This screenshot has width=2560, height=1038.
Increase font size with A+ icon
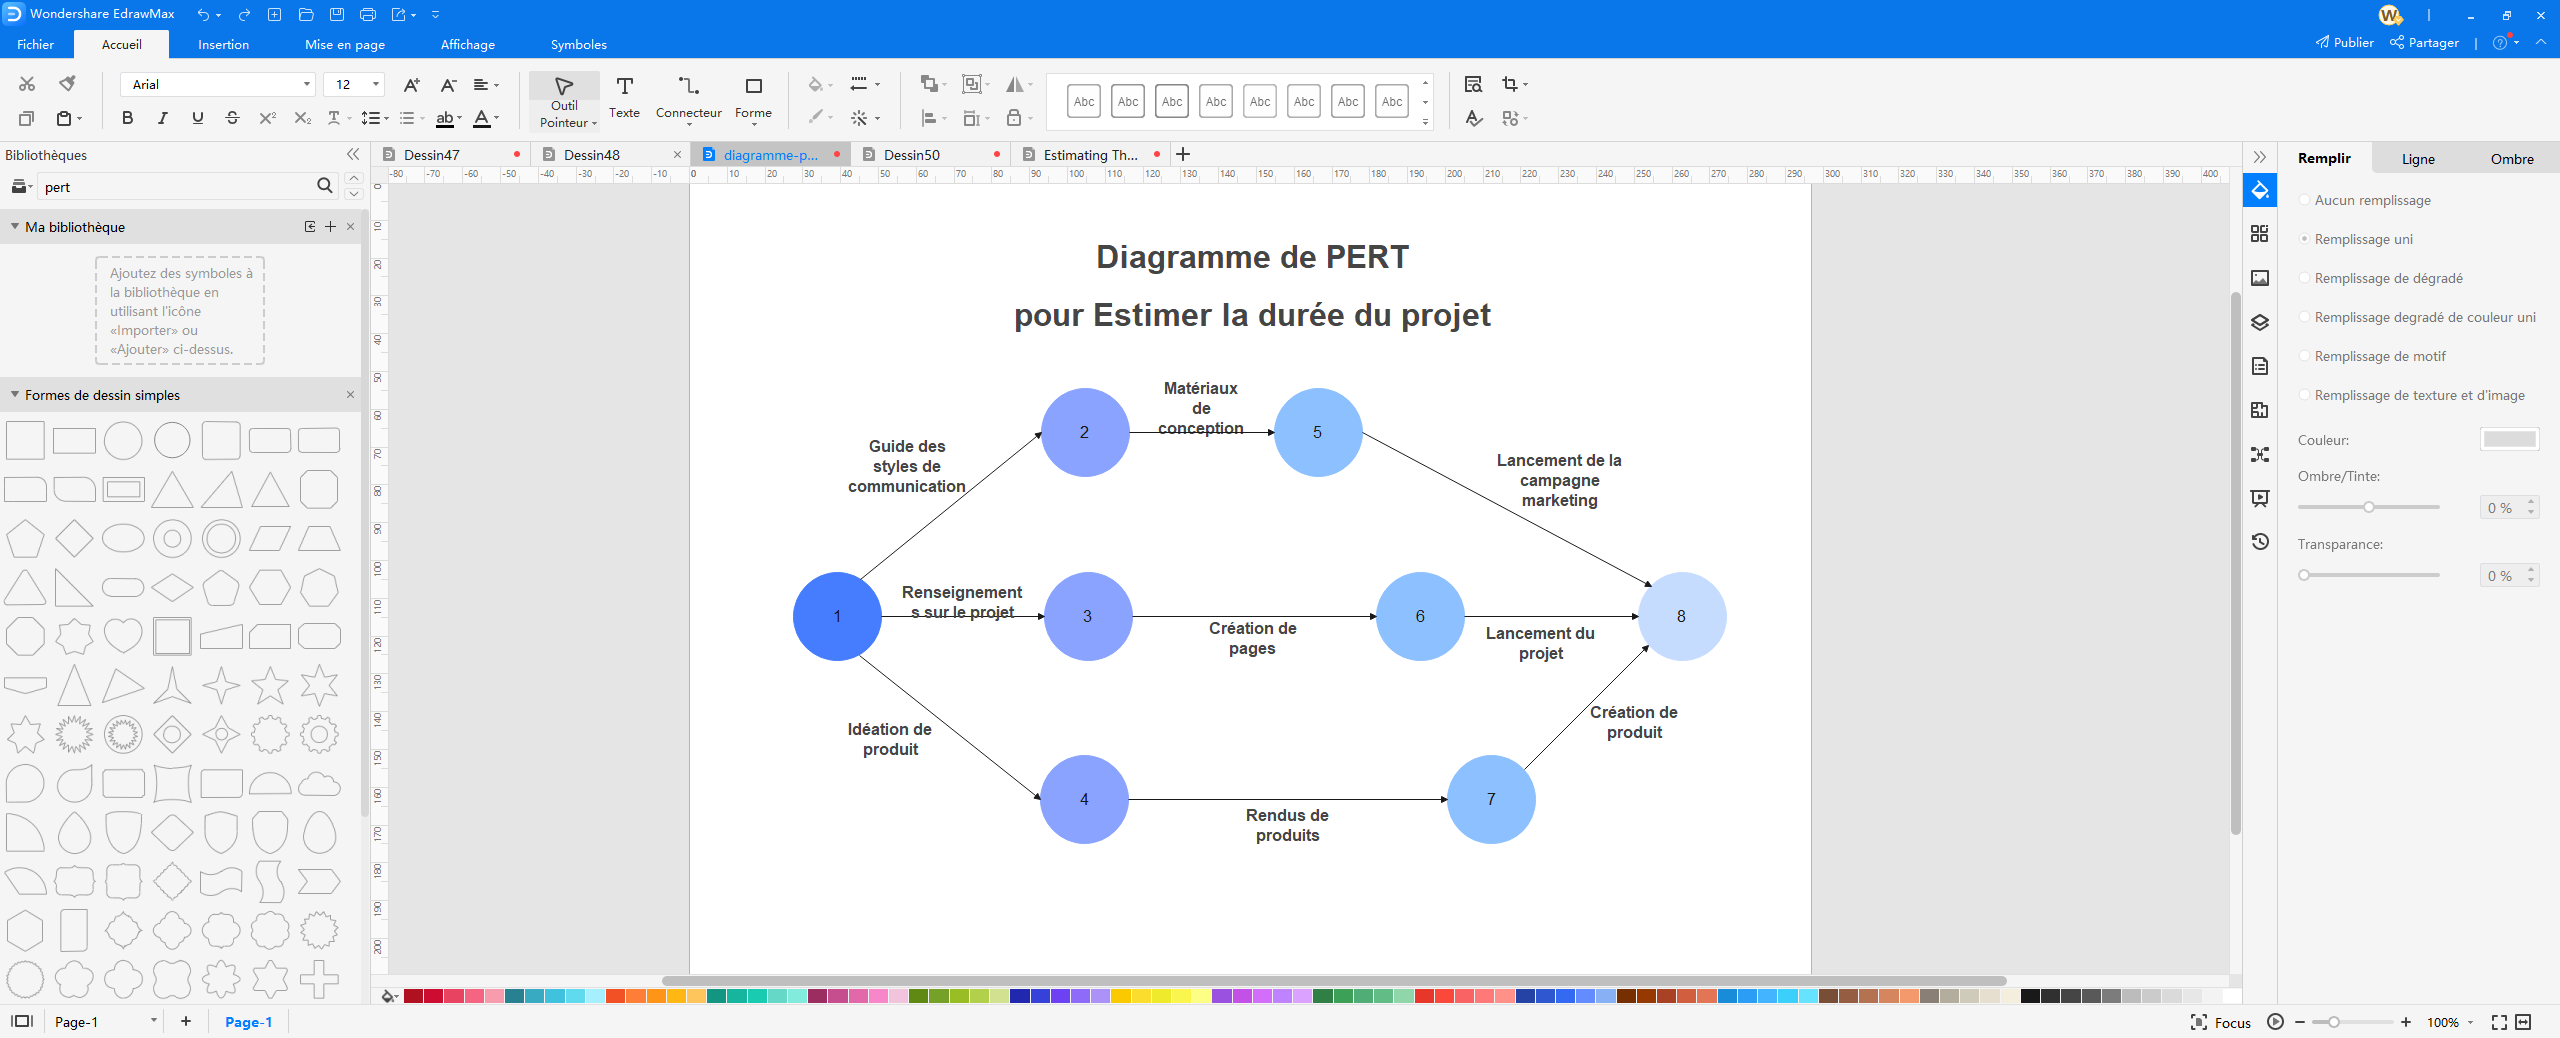point(411,85)
